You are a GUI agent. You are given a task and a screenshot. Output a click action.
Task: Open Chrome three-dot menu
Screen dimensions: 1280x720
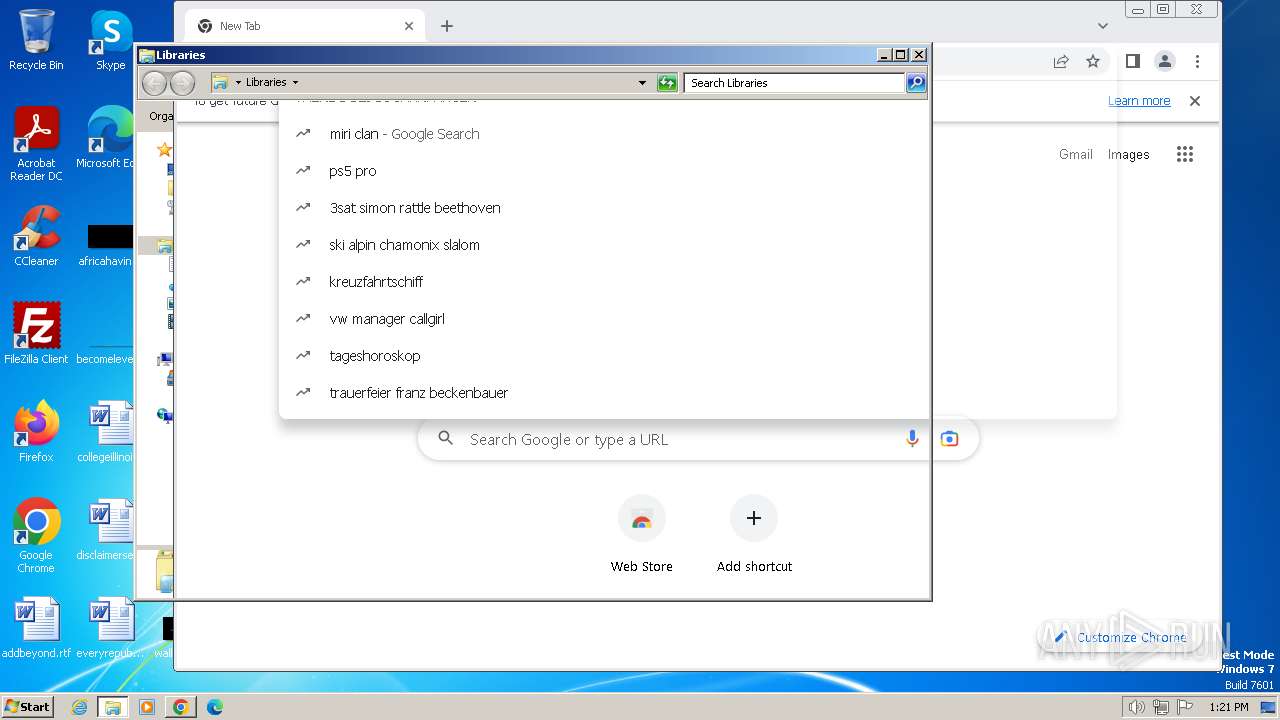tap(1197, 61)
